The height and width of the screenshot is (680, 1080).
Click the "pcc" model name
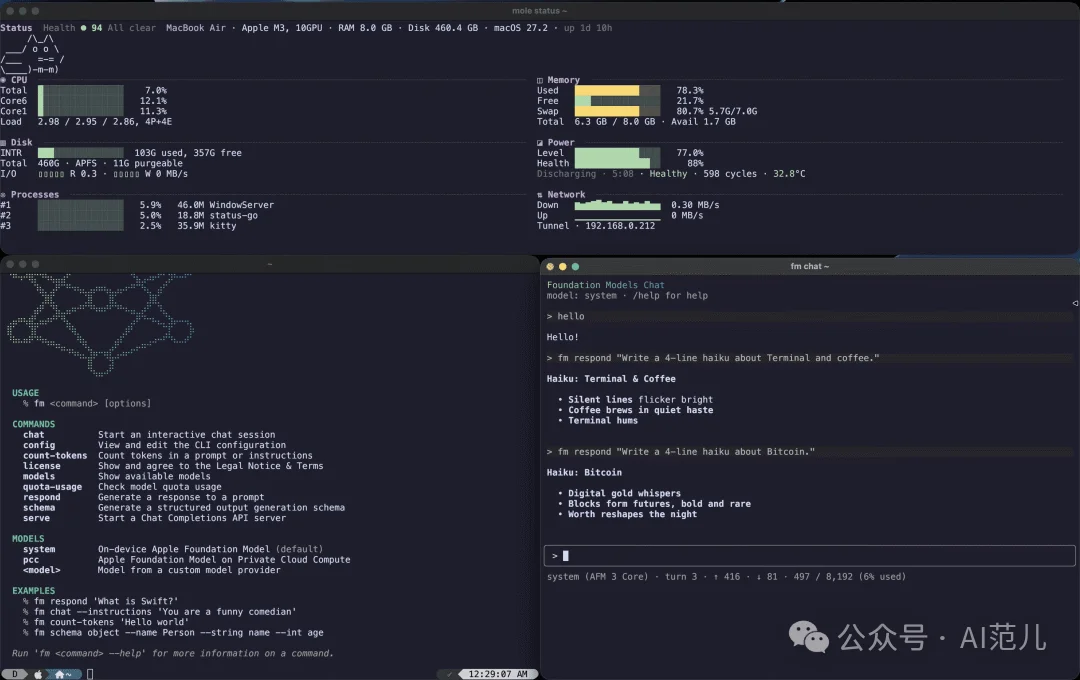pyautogui.click(x=31, y=559)
